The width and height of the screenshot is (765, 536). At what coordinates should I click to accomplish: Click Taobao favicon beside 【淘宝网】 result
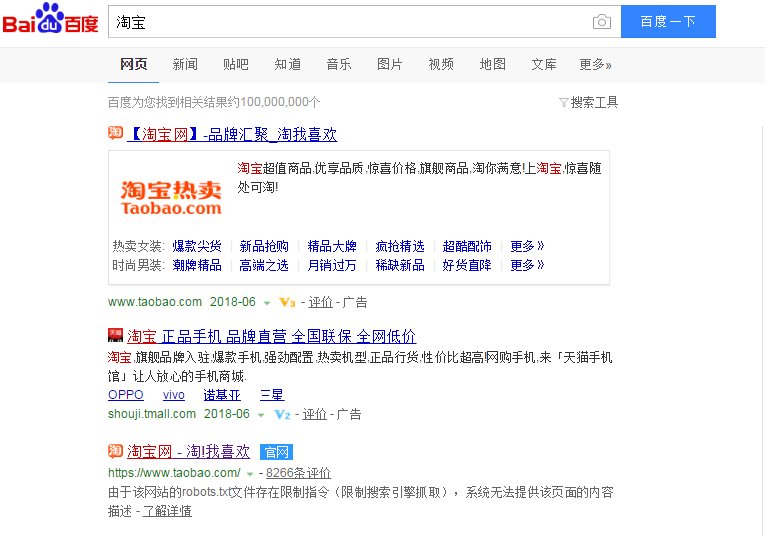[x=116, y=133]
